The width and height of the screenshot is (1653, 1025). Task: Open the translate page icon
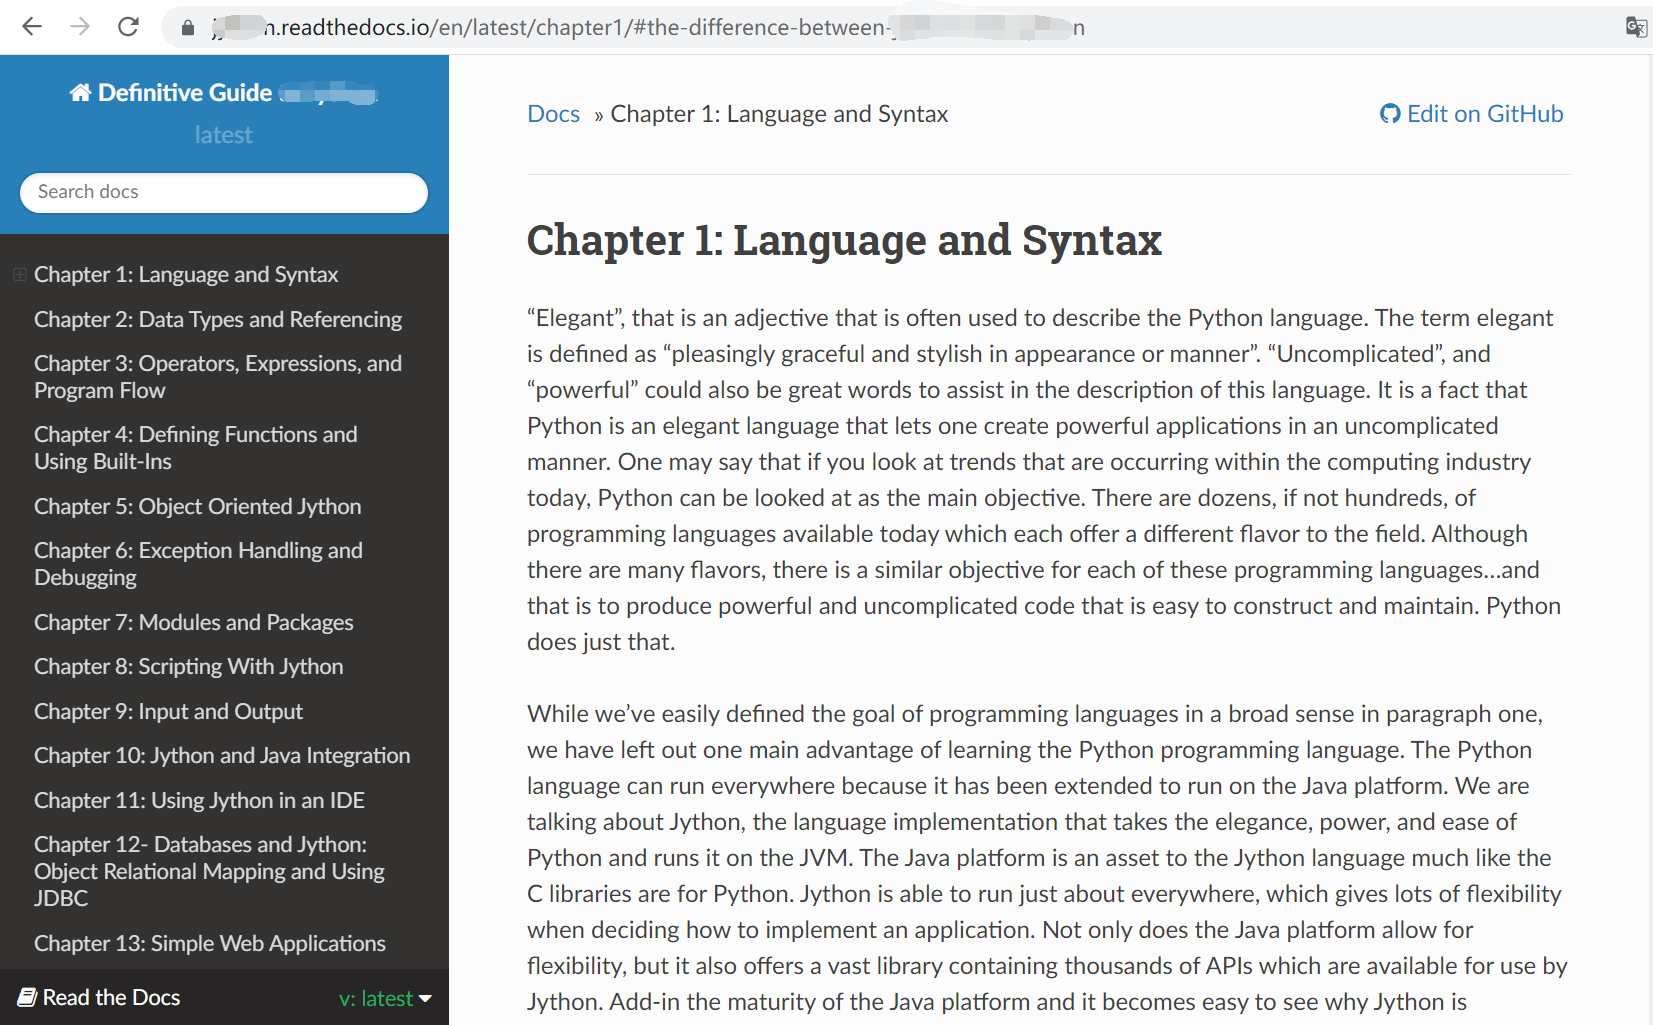click(1635, 27)
